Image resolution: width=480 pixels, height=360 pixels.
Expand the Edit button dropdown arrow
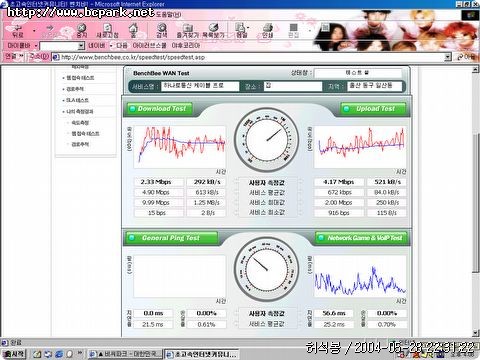pyautogui.click(x=310, y=31)
